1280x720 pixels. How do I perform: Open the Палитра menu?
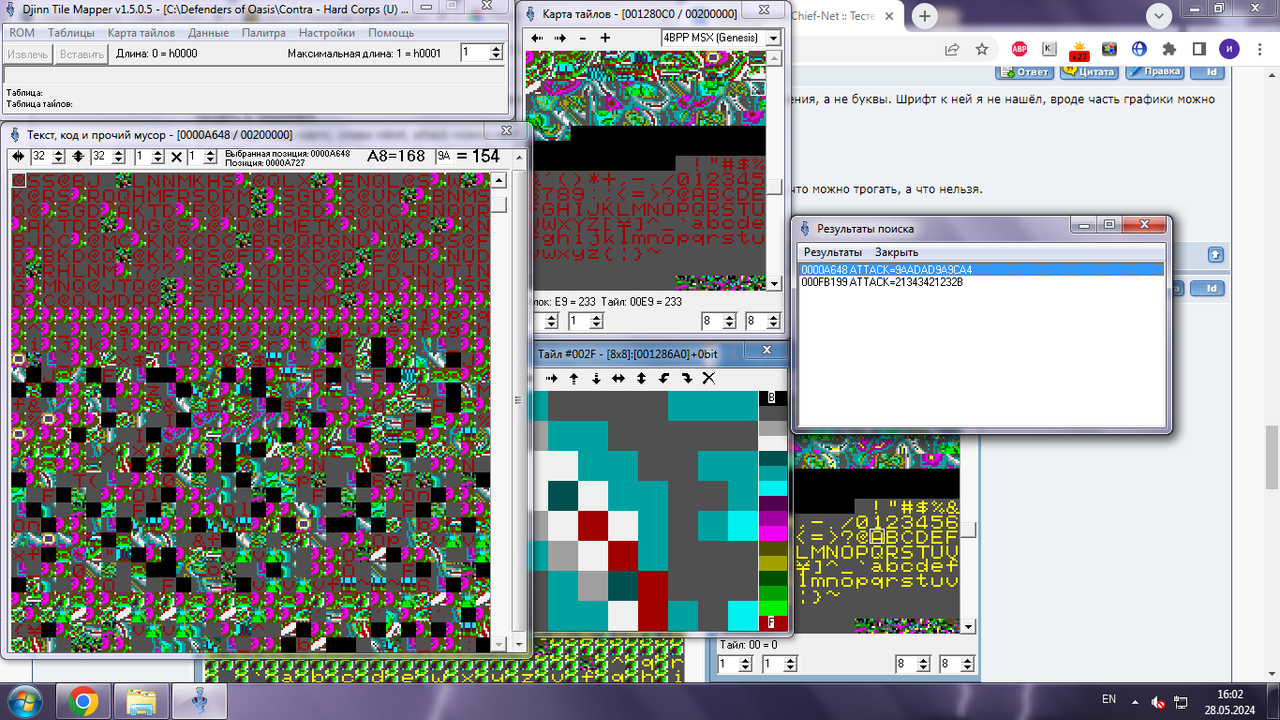tap(264, 33)
